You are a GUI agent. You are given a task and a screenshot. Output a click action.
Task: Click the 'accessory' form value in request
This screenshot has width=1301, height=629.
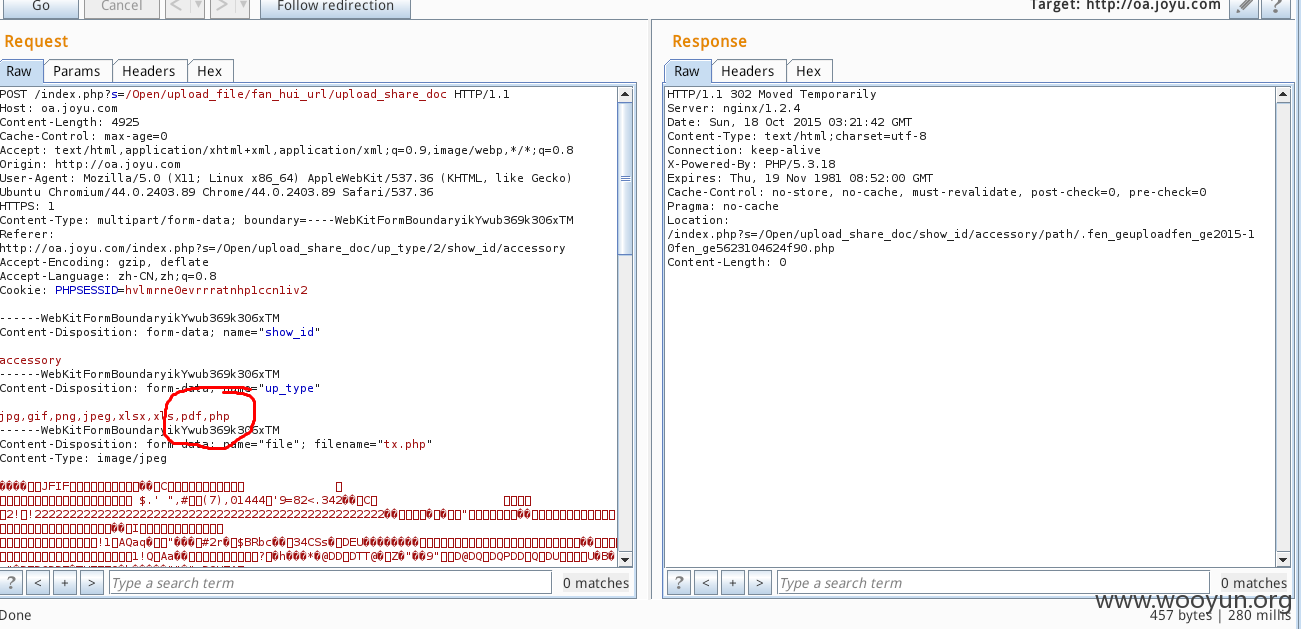coord(31,360)
